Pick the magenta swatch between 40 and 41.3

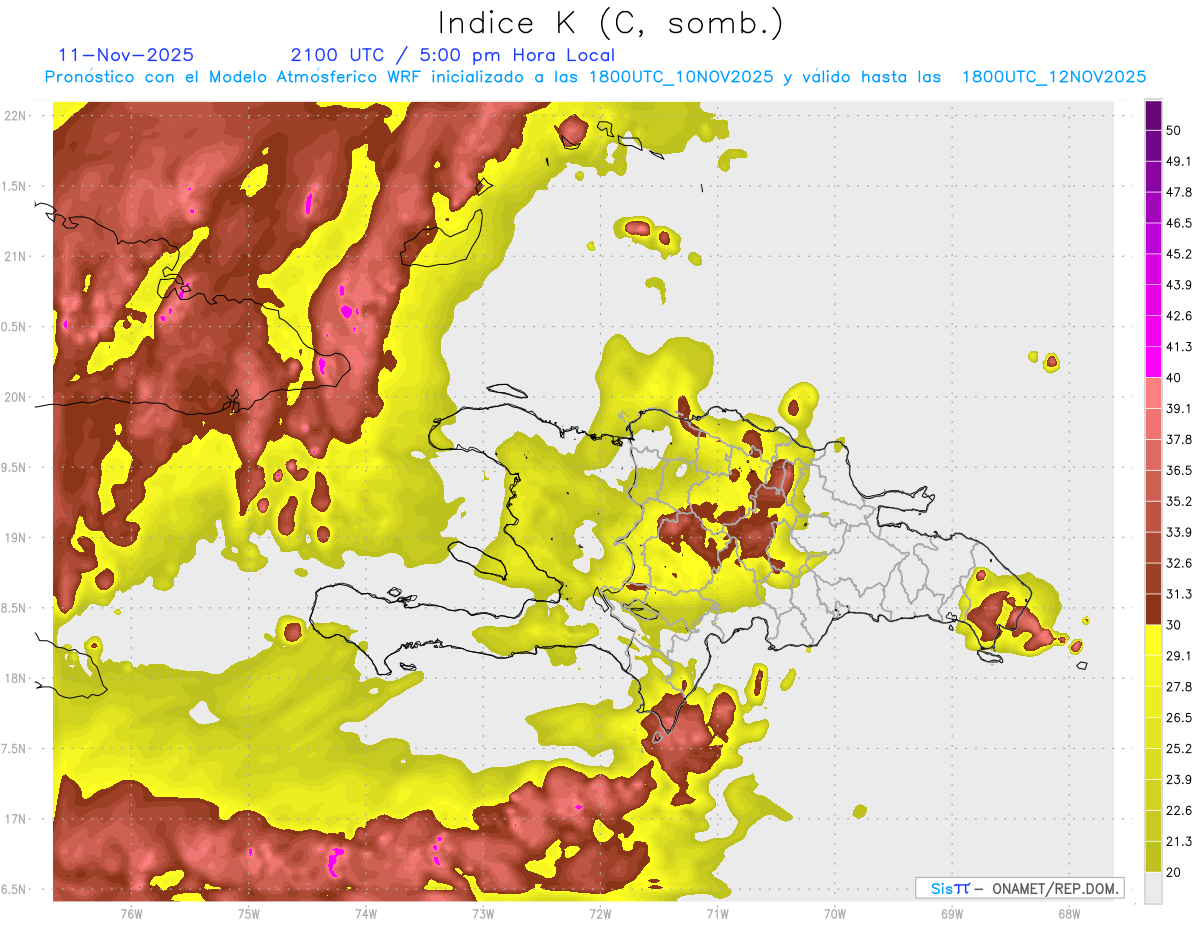coord(1154,362)
